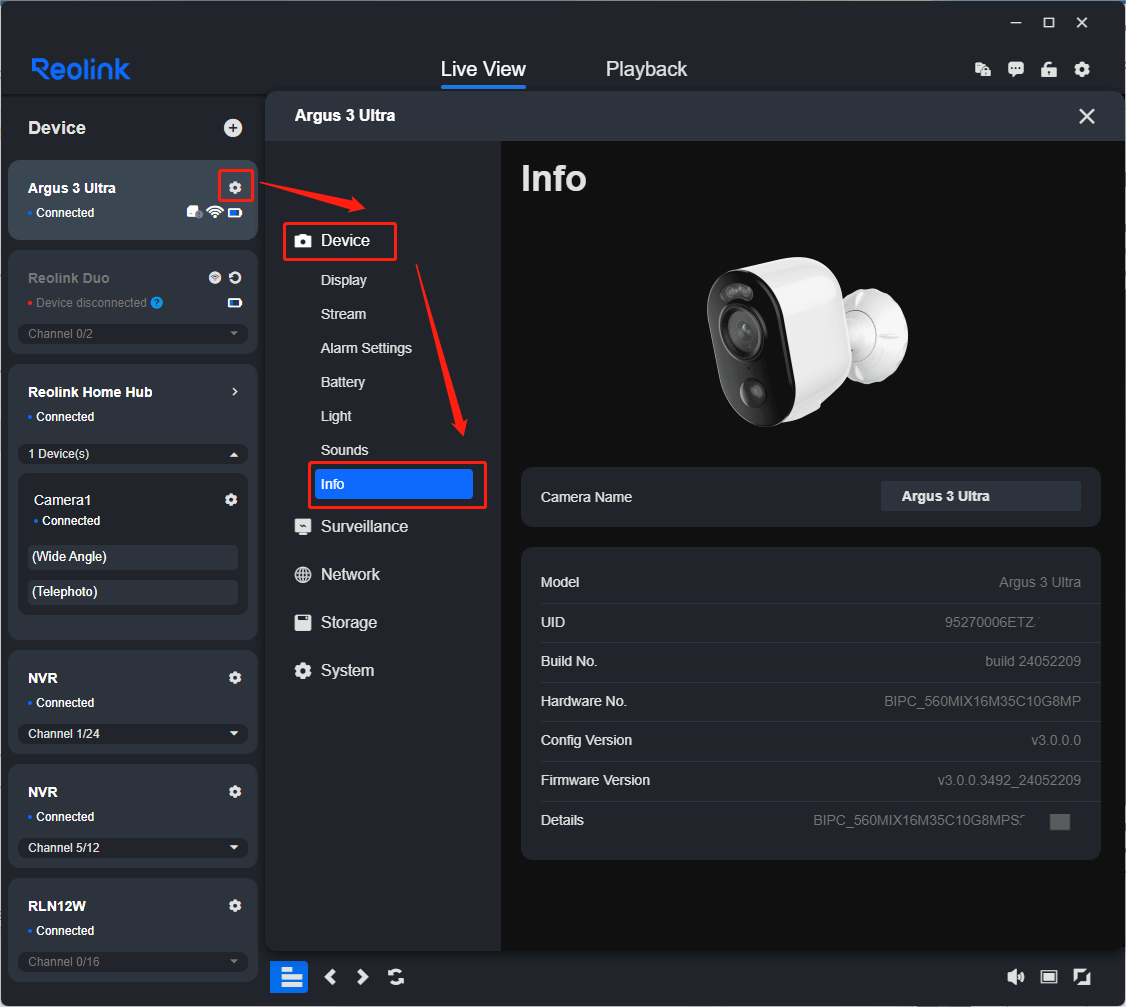Expand the Network settings section
Screen dimensions: 1126x1007
[x=337, y=575]
